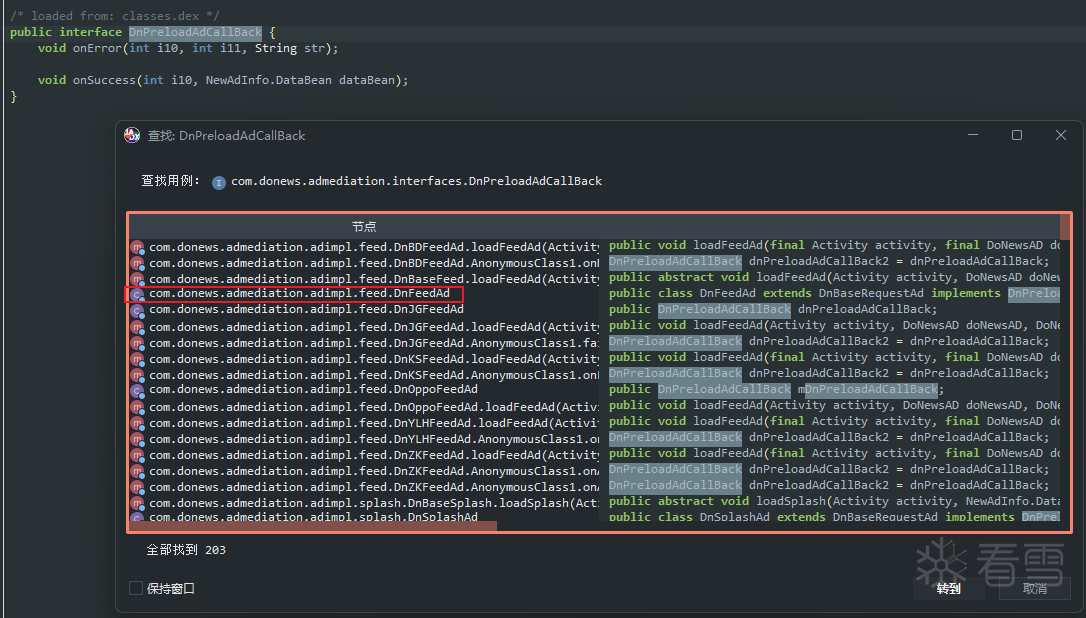Select row text com.donews.admediation.adimpl.feed.DnJGFeedAd
Image resolution: width=1086 pixels, height=618 pixels.
click(x=306, y=309)
